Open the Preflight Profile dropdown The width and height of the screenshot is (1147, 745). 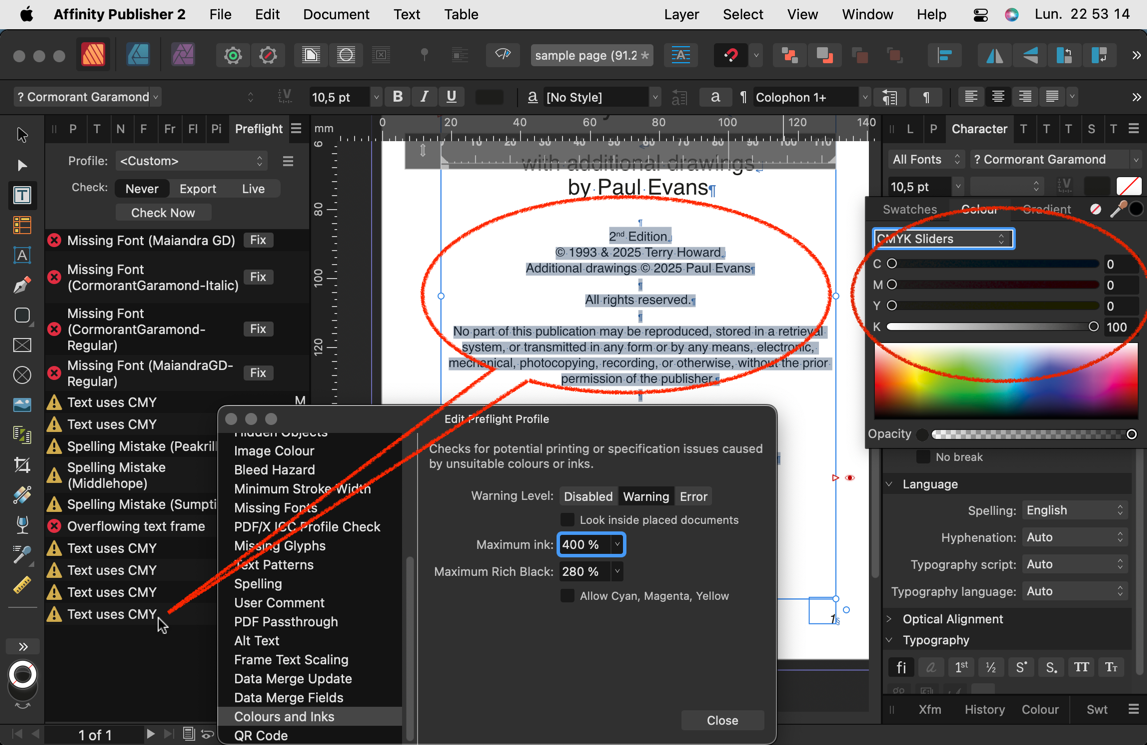tap(191, 161)
